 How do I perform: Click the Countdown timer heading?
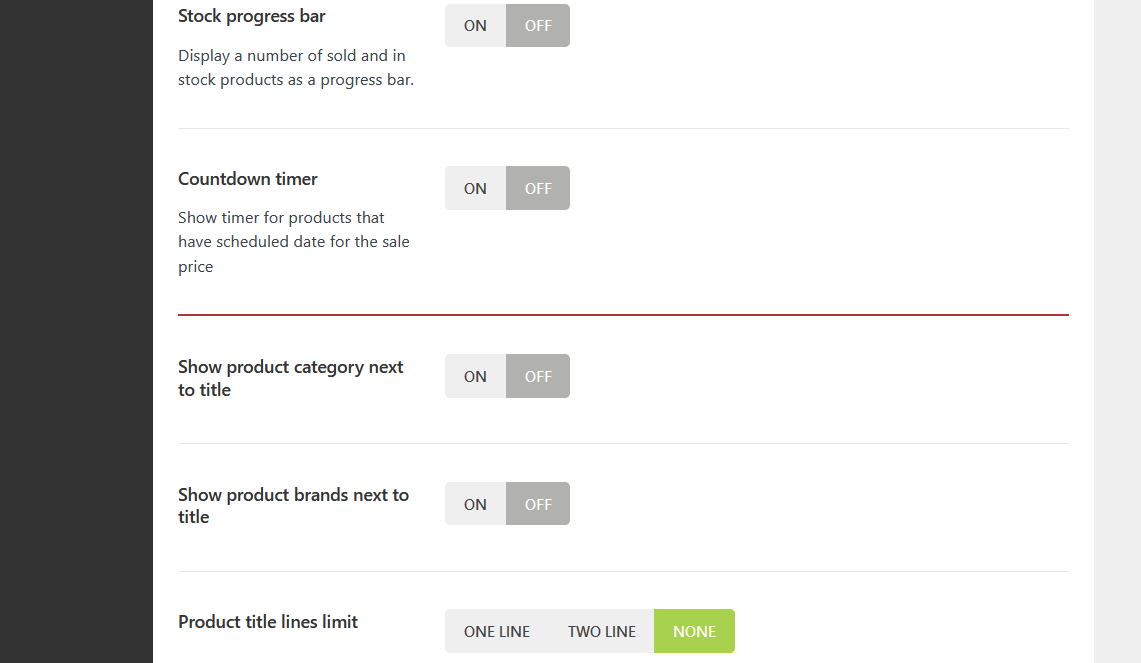click(248, 179)
